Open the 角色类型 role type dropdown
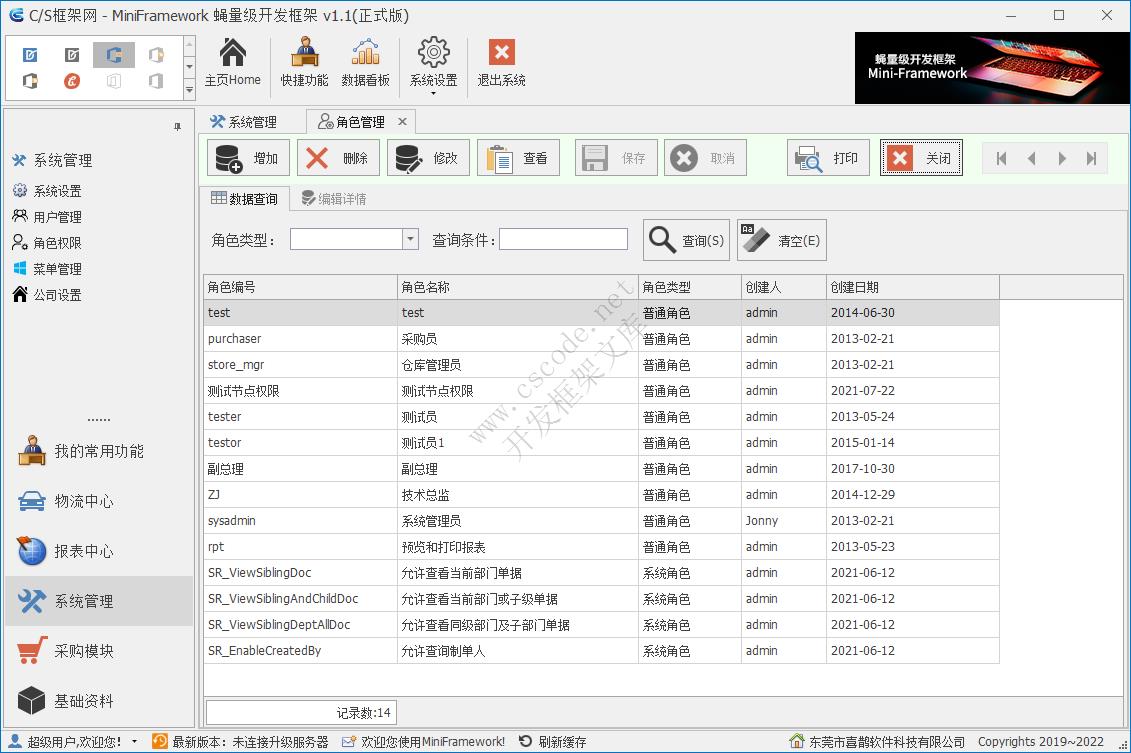The width and height of the screenshot is (1131, 753). (x=408, y=239)
